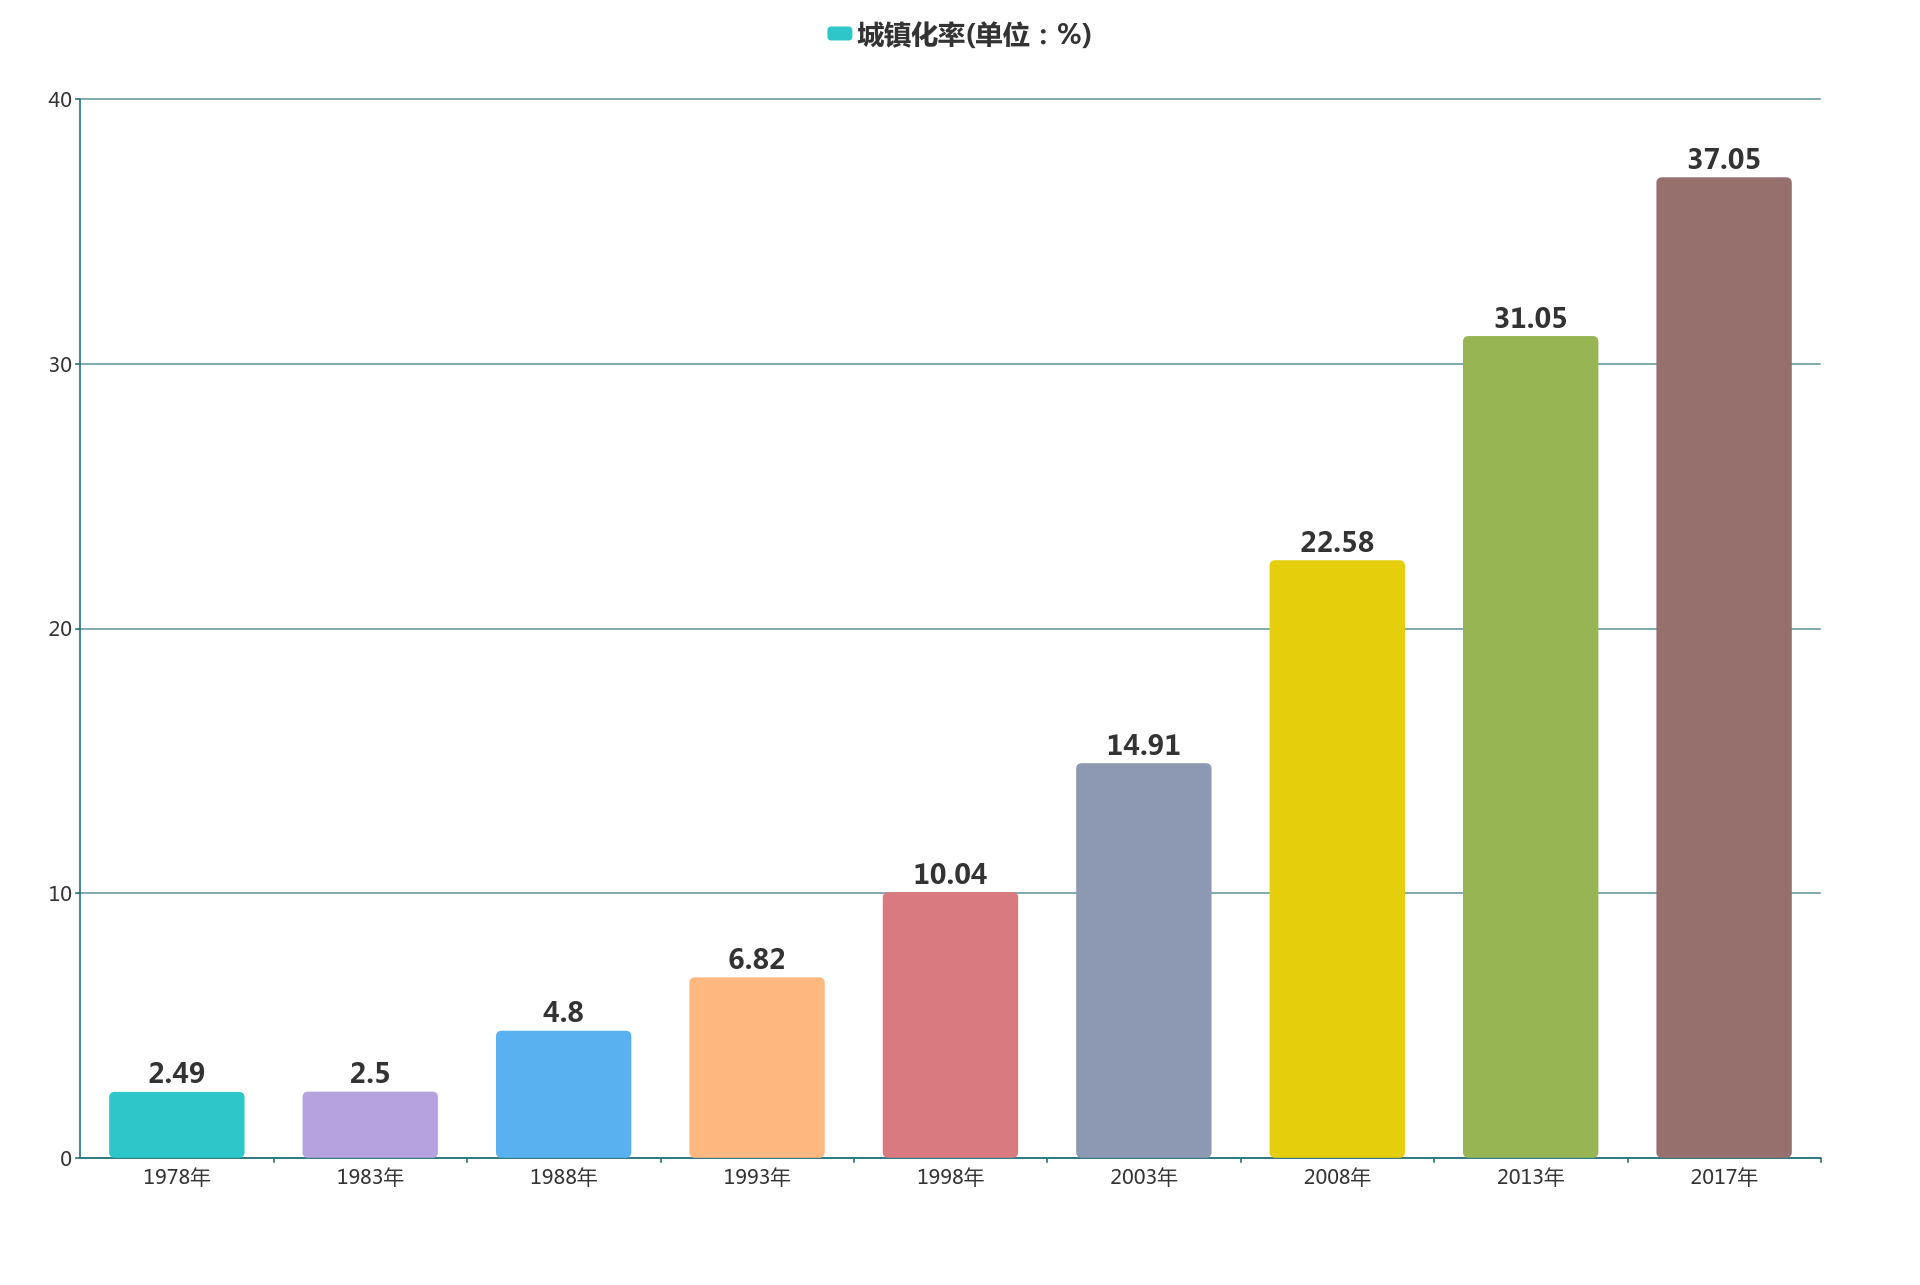The height and width of the screenshot is (1285, 1920).
Task: Click the teal legend color marker
Action: [x=839, y=34]
